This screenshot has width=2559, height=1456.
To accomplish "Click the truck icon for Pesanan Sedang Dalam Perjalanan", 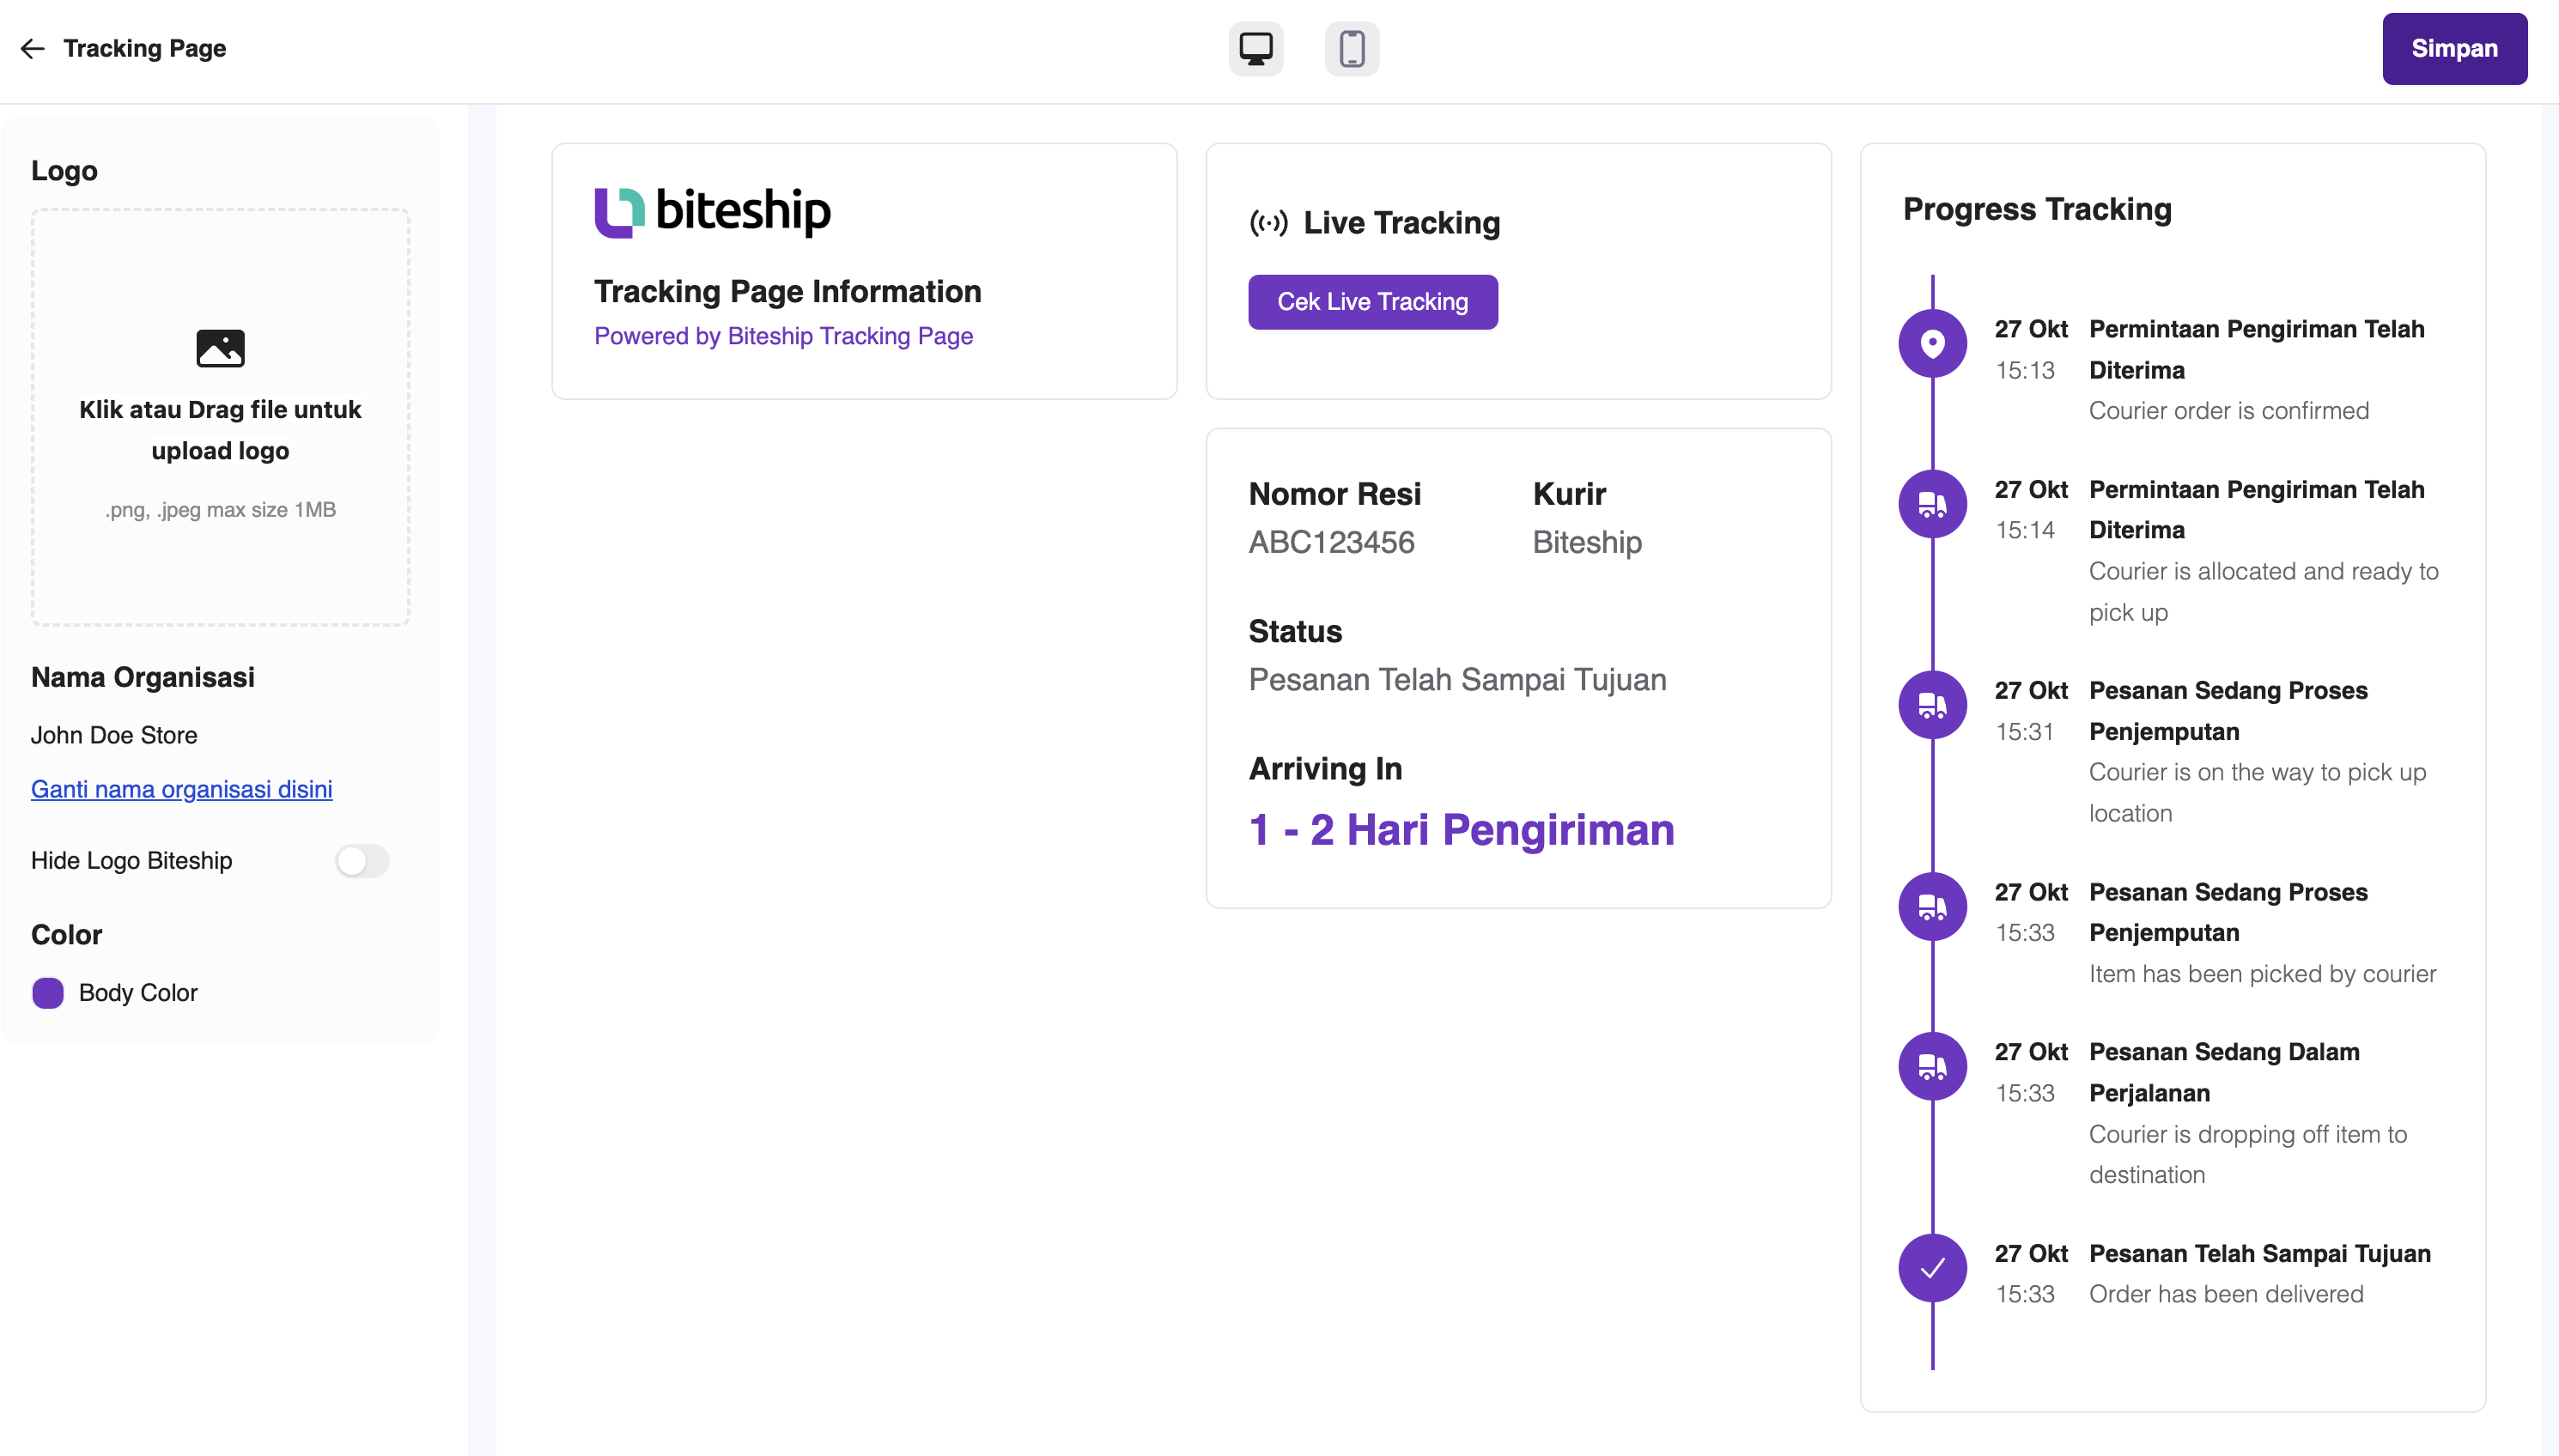I will (x=1933, y=1067).
